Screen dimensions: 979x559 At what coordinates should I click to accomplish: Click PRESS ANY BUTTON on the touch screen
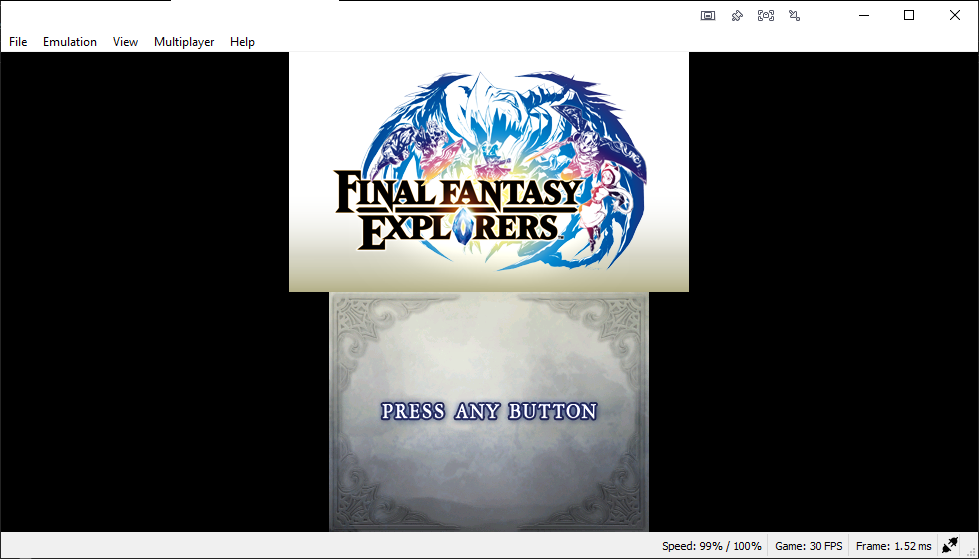(x=489, y=411)
